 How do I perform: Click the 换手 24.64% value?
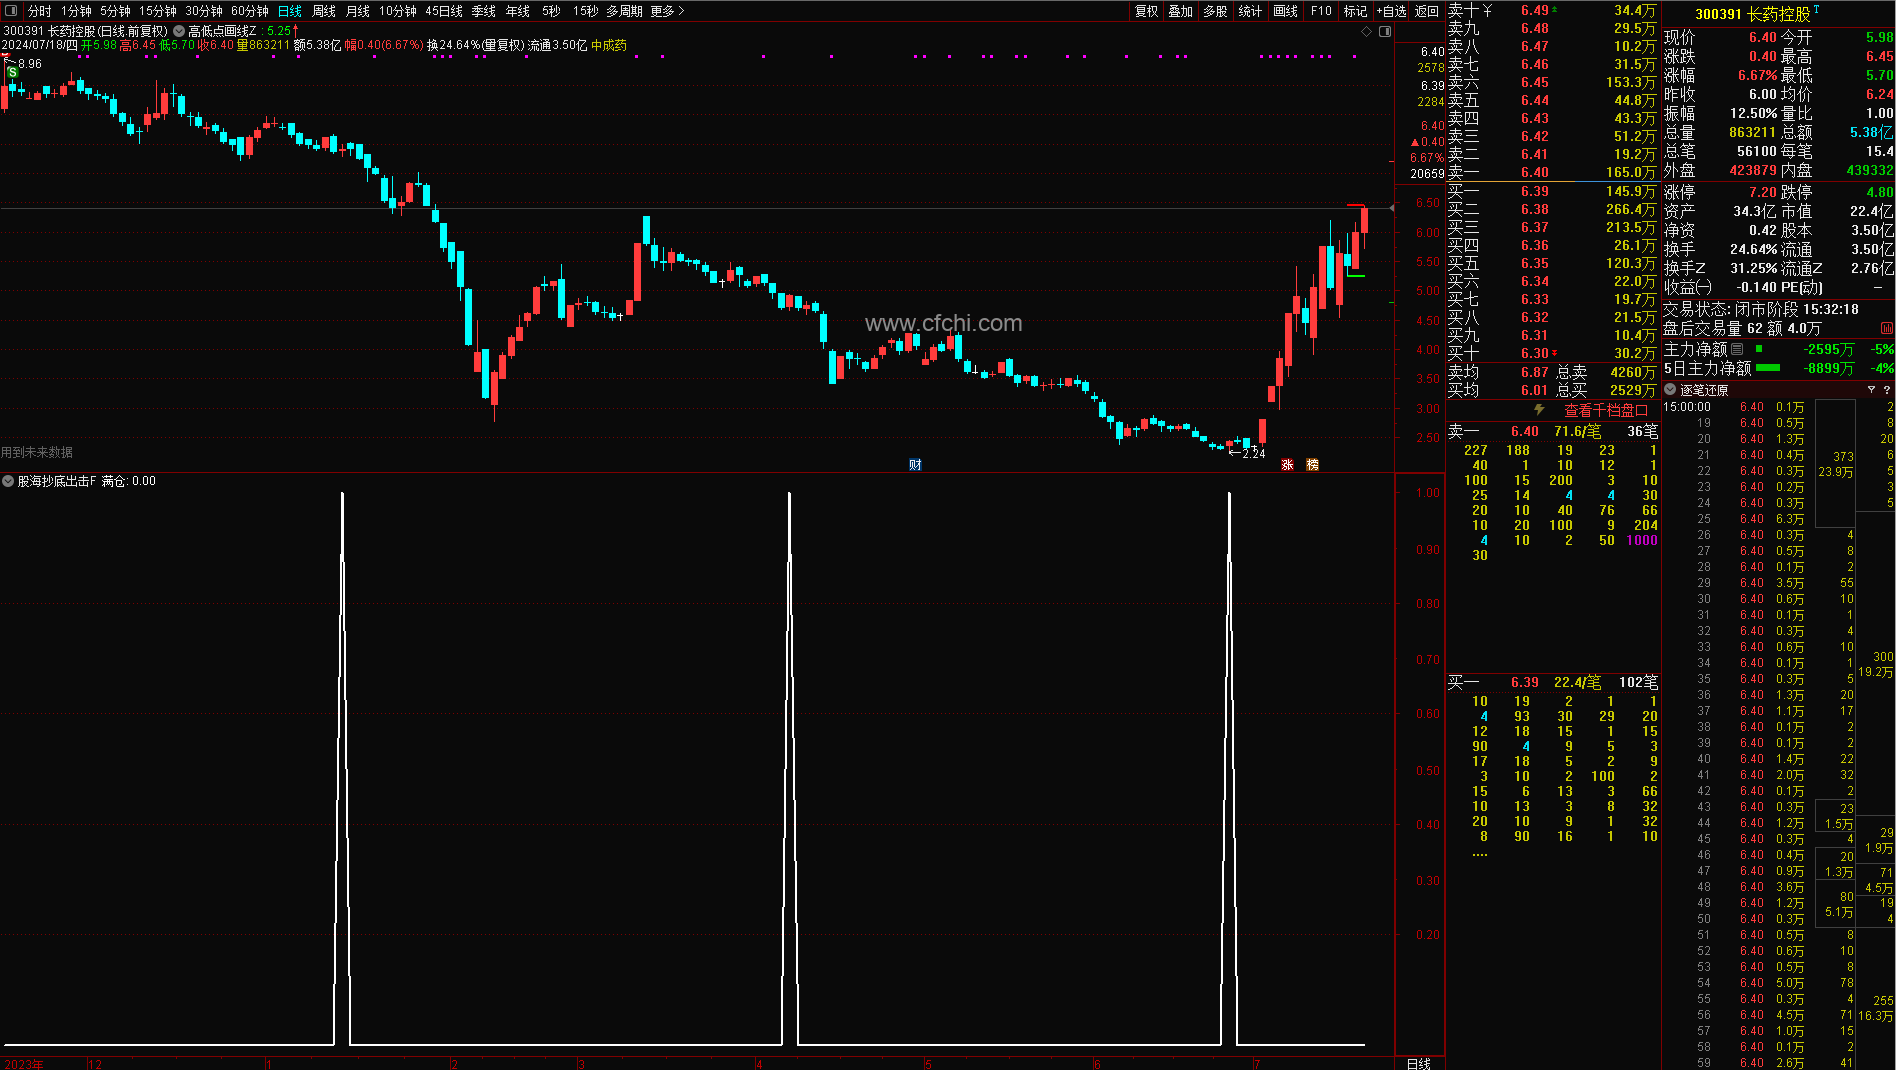[1754, 249]
